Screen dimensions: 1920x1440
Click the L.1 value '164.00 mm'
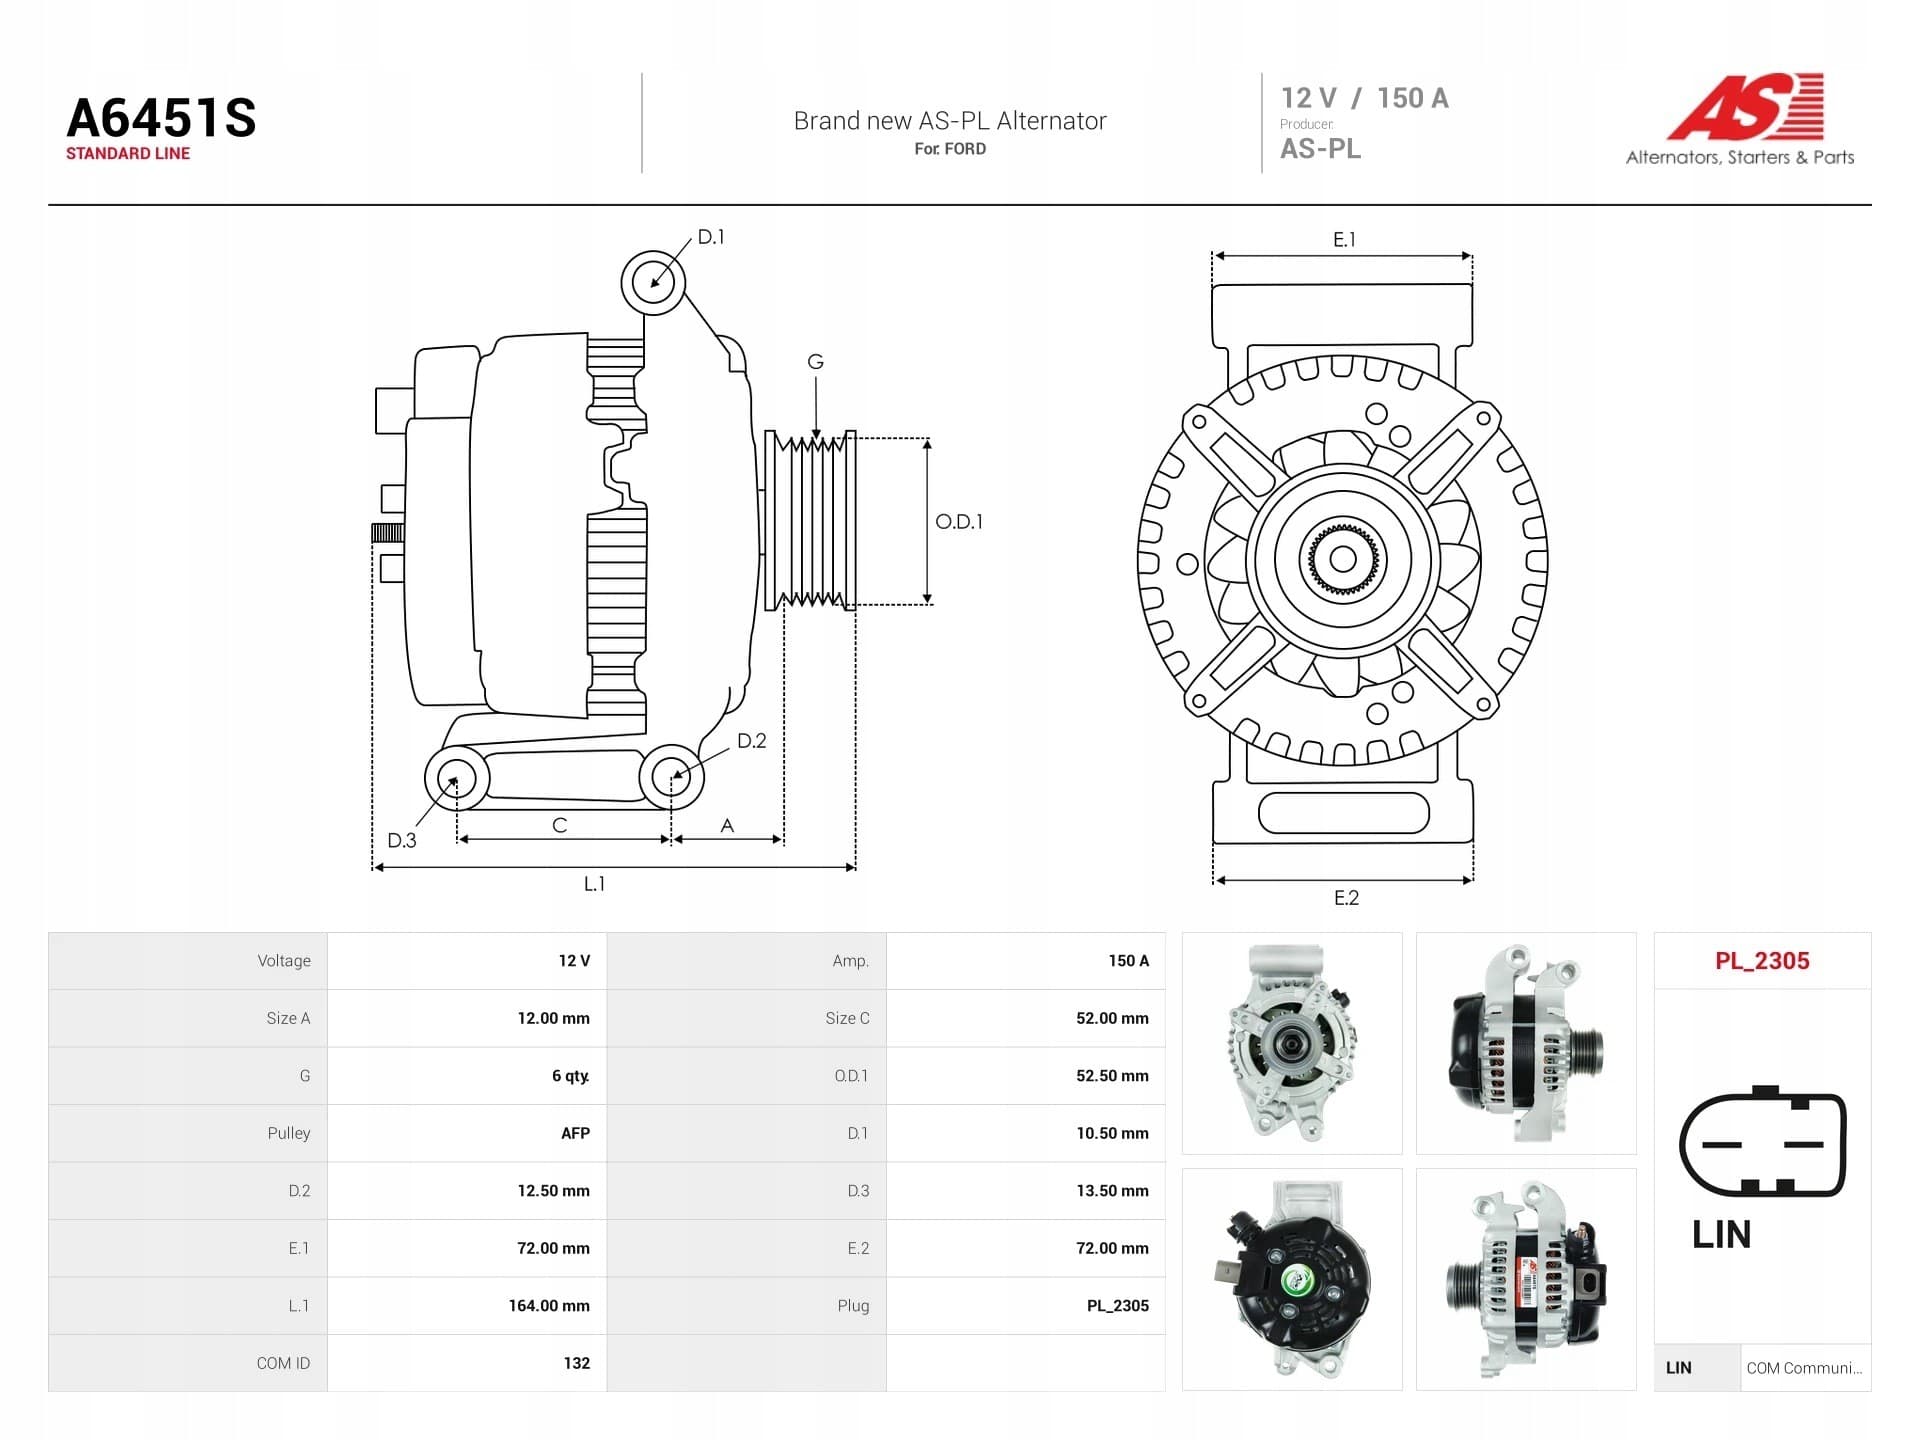pos(549,1306)
